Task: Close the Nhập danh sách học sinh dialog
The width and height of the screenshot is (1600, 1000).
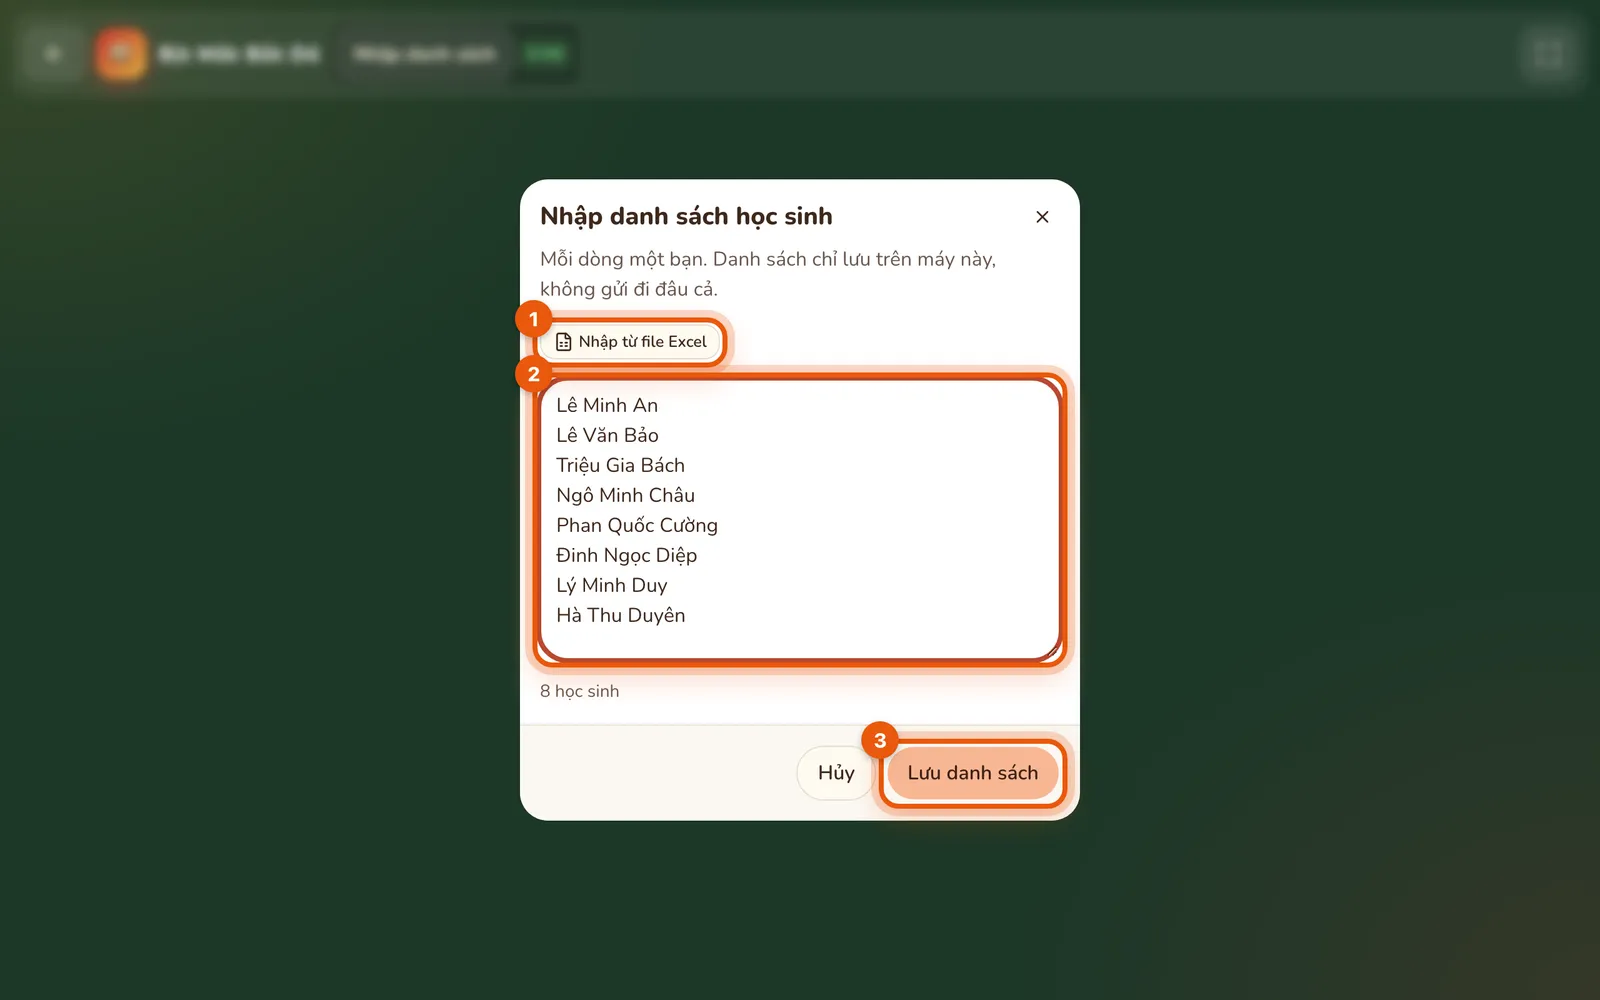Action: 1042,217
